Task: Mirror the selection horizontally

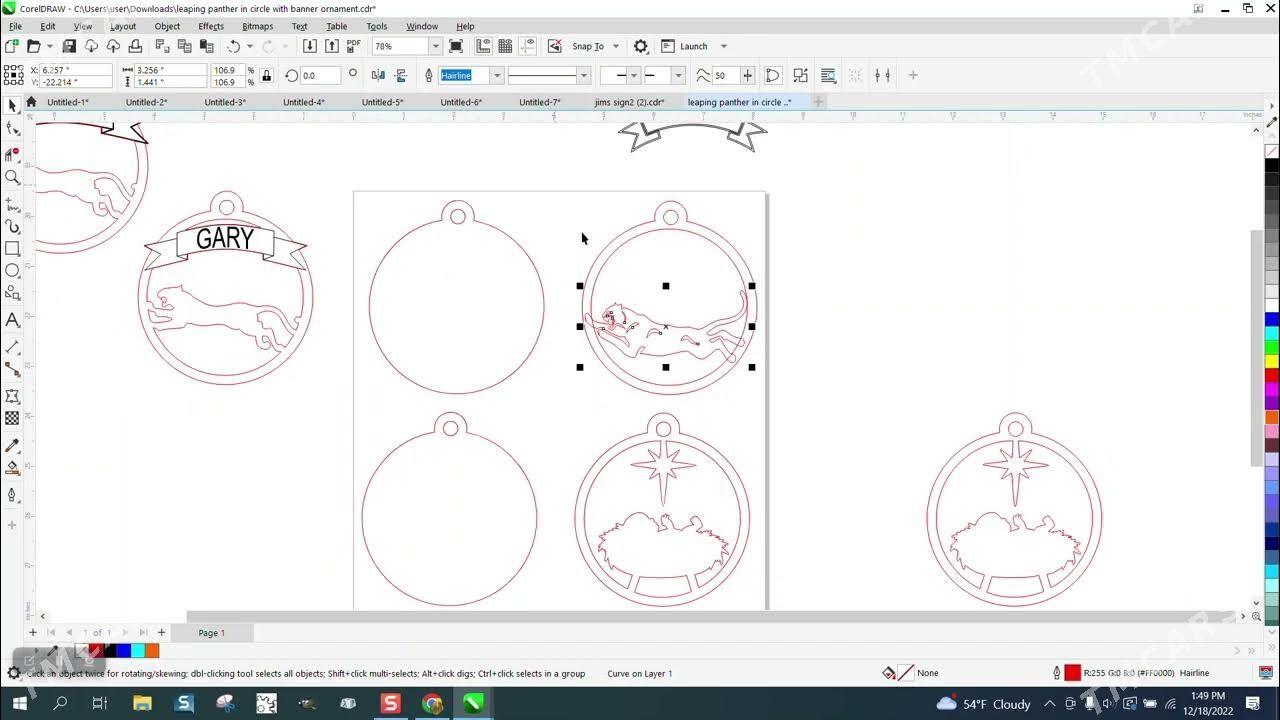Action: coord(378,75)
